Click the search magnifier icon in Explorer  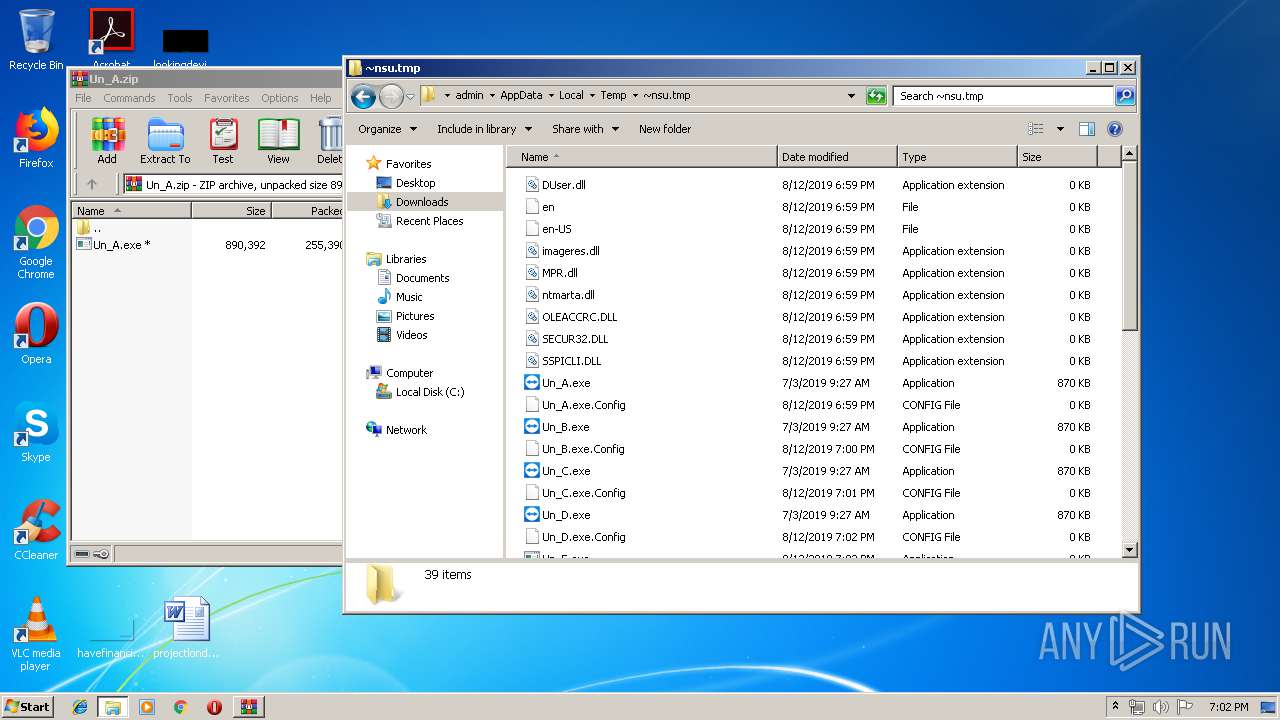(1125, 96)
